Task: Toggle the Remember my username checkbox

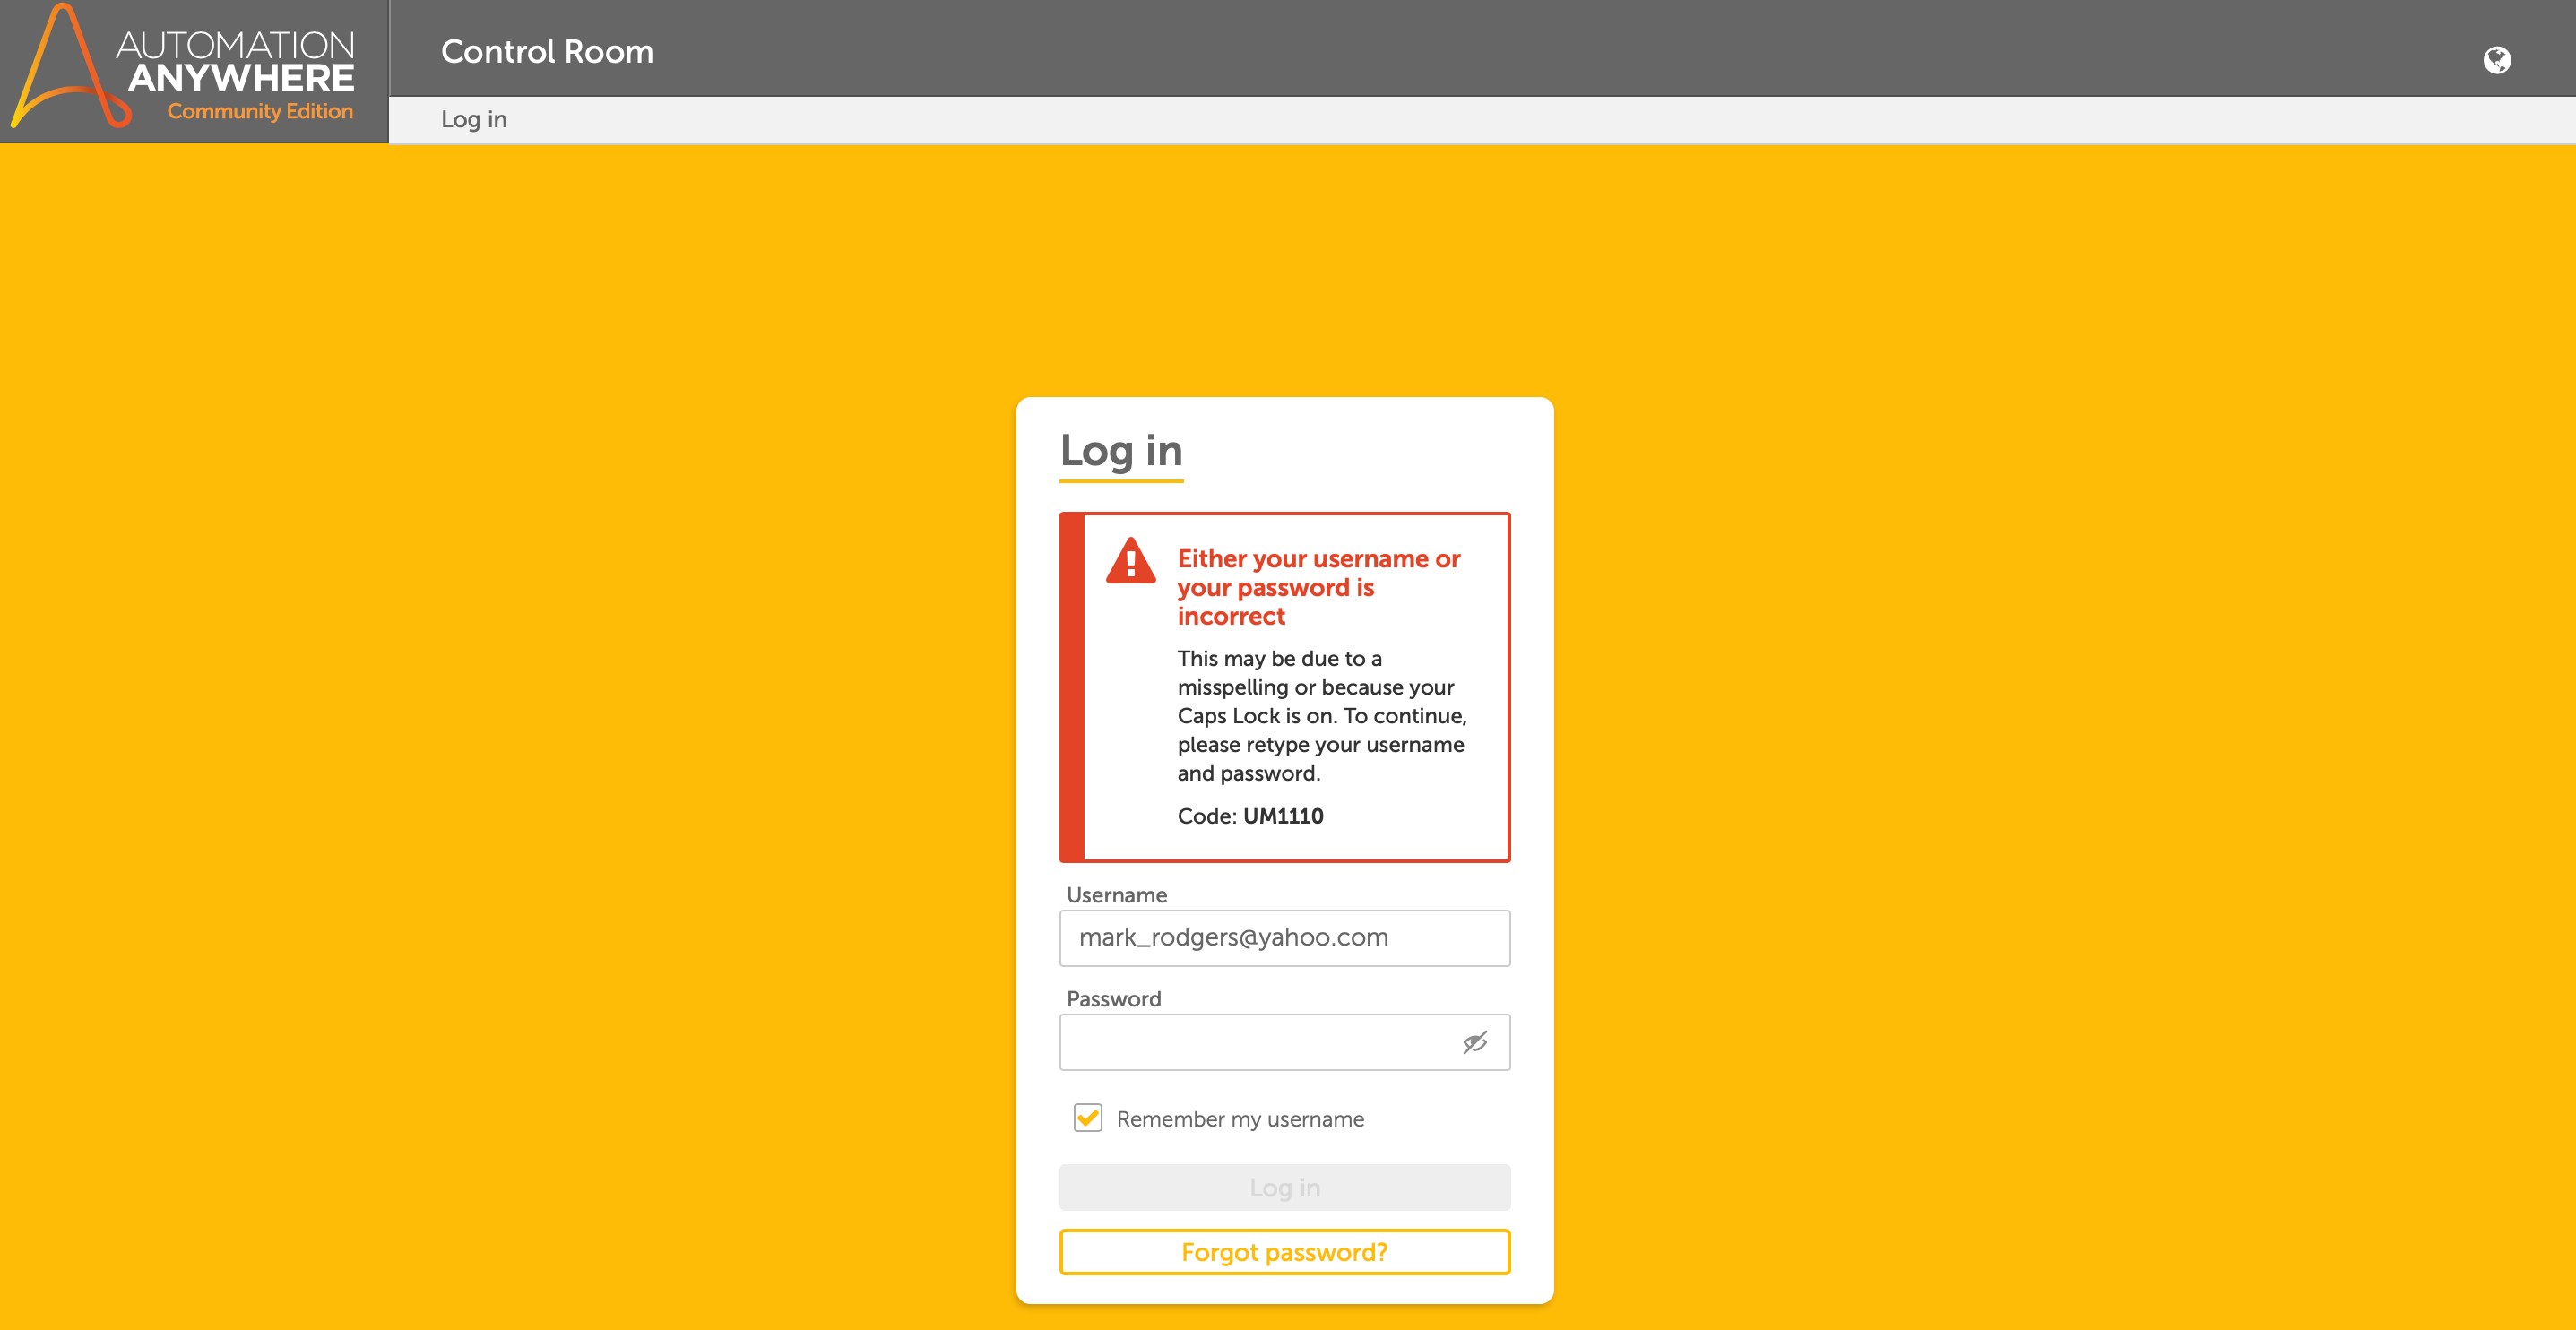Action: pyautogui.click(x=1085, y=1119)
